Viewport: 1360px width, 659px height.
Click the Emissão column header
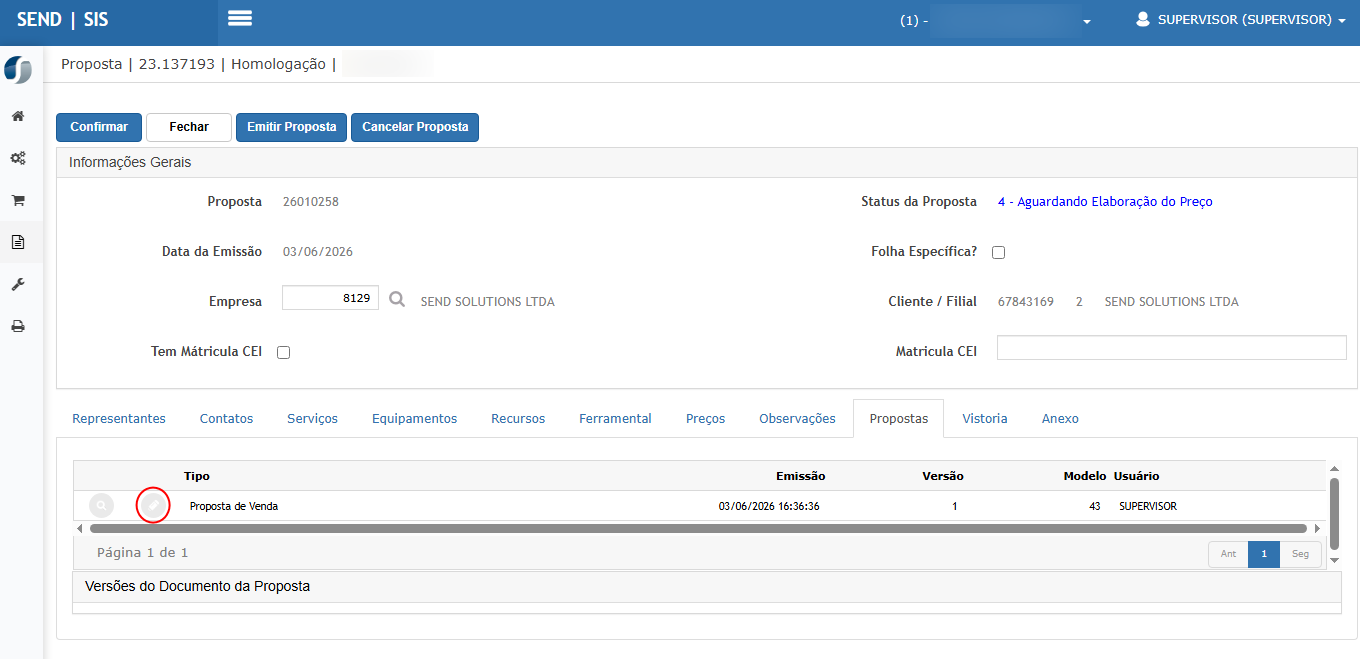click(801, 476)
